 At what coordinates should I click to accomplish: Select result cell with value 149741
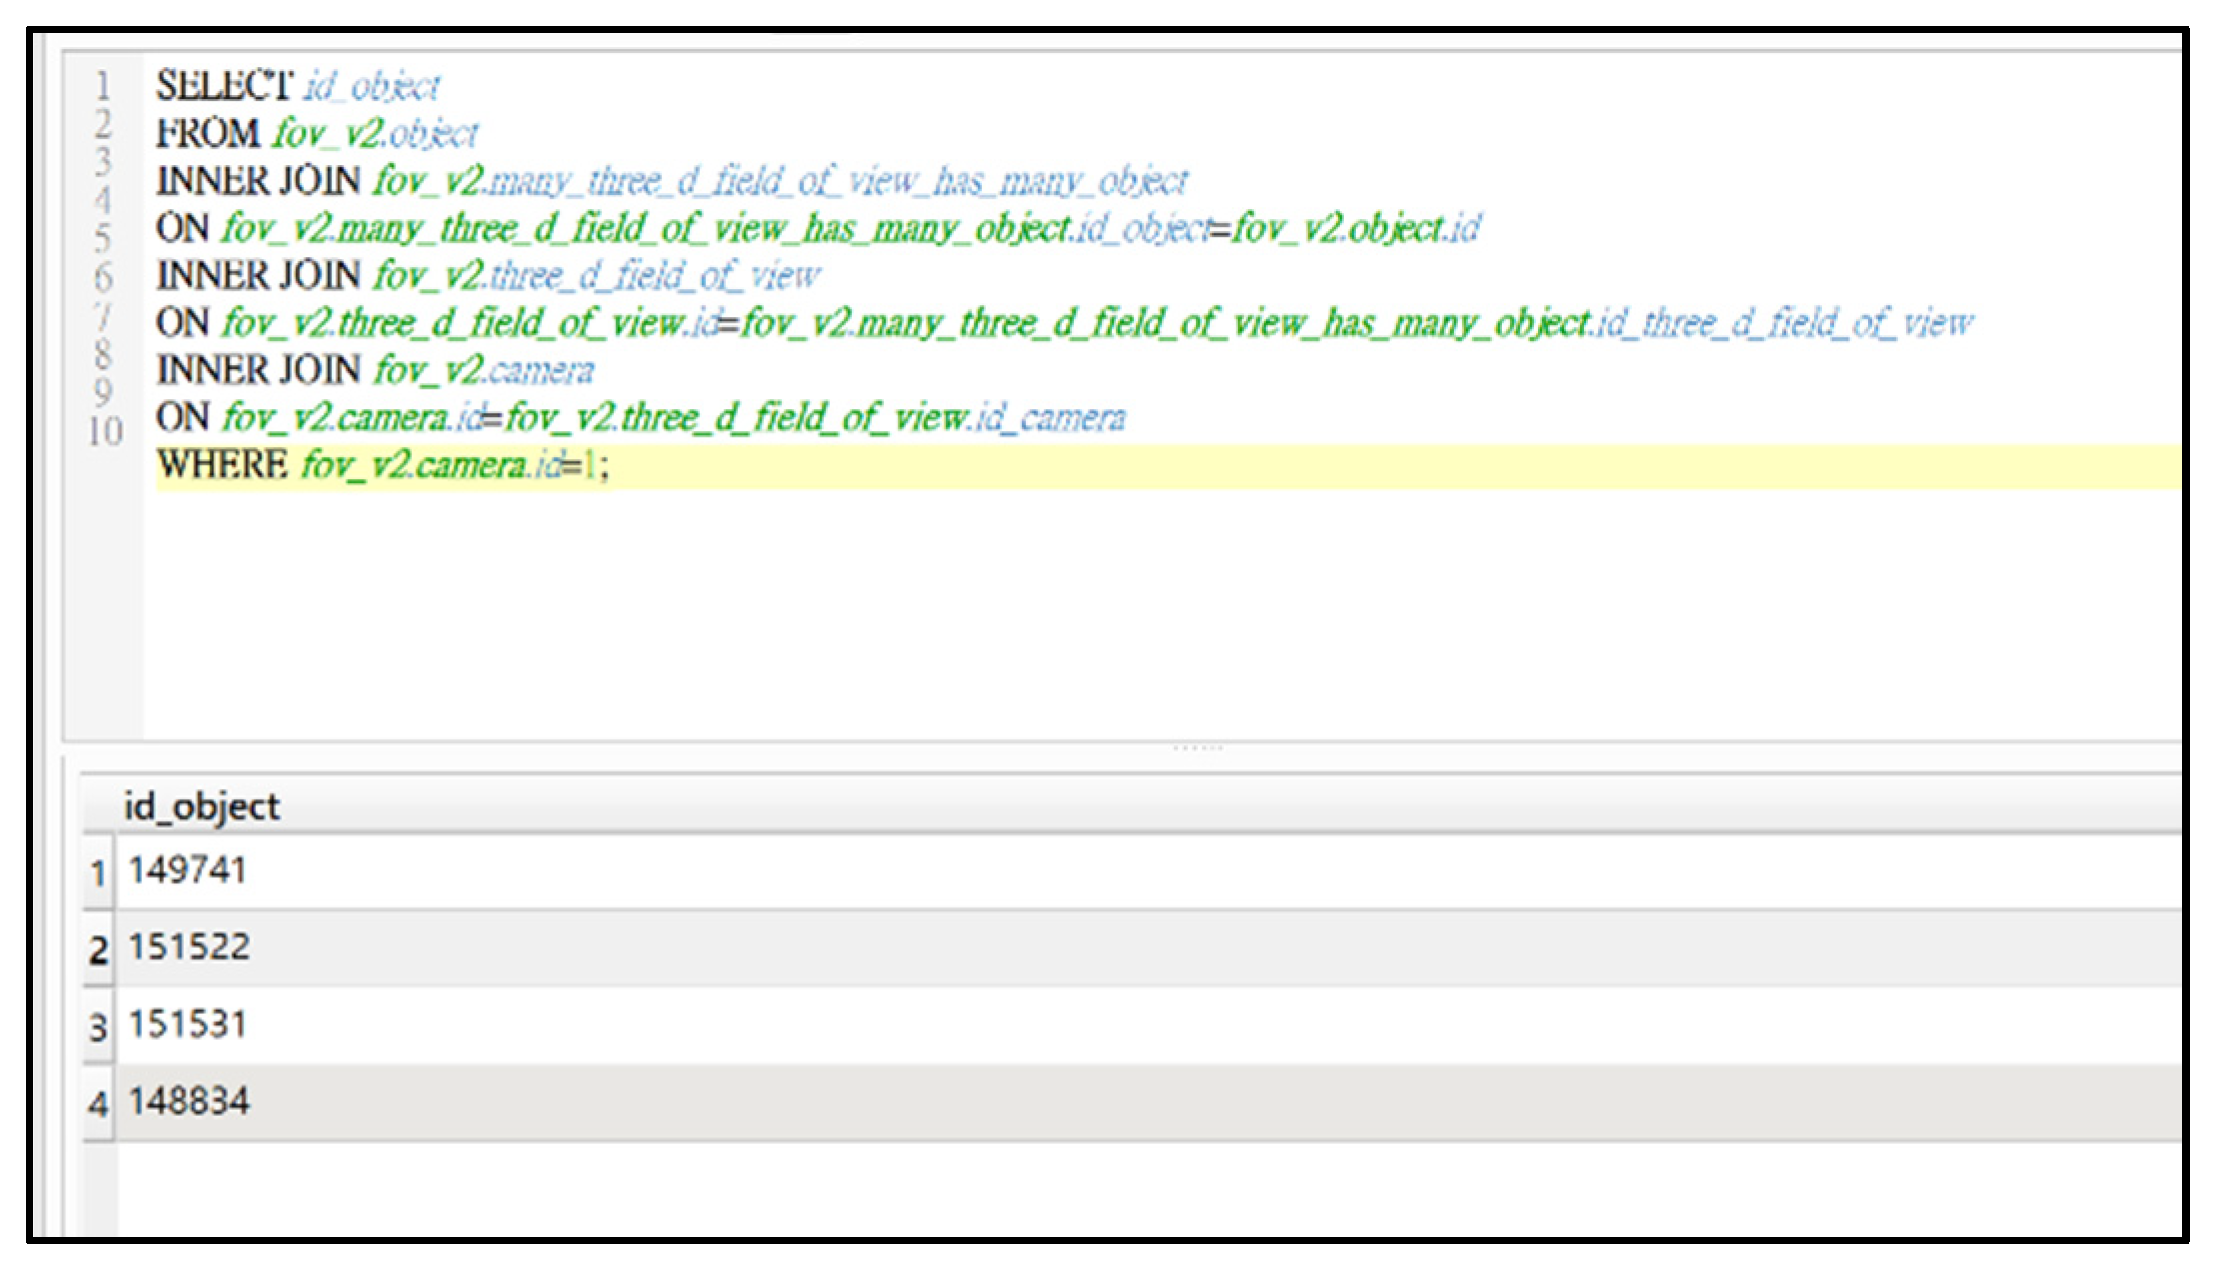(x=188, y=870)
